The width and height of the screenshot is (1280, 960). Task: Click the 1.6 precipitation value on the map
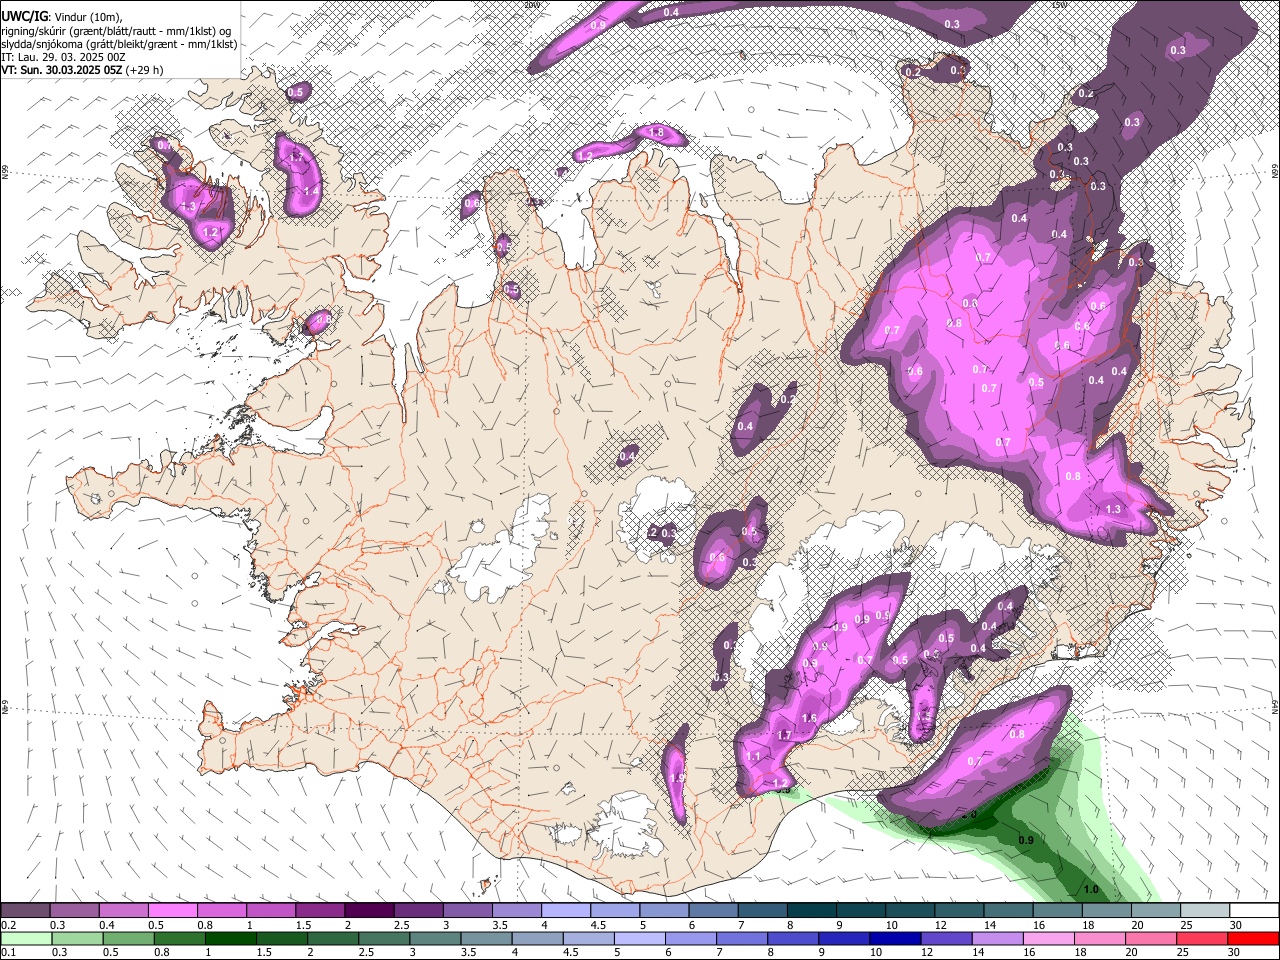(809, 718)
